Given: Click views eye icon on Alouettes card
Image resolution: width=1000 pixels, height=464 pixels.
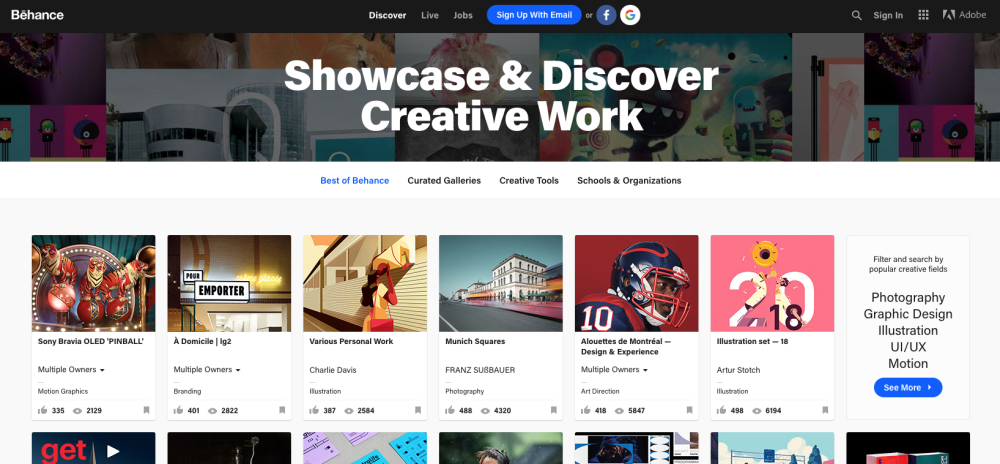Looking at the screenshot, I should coord(621,411).
